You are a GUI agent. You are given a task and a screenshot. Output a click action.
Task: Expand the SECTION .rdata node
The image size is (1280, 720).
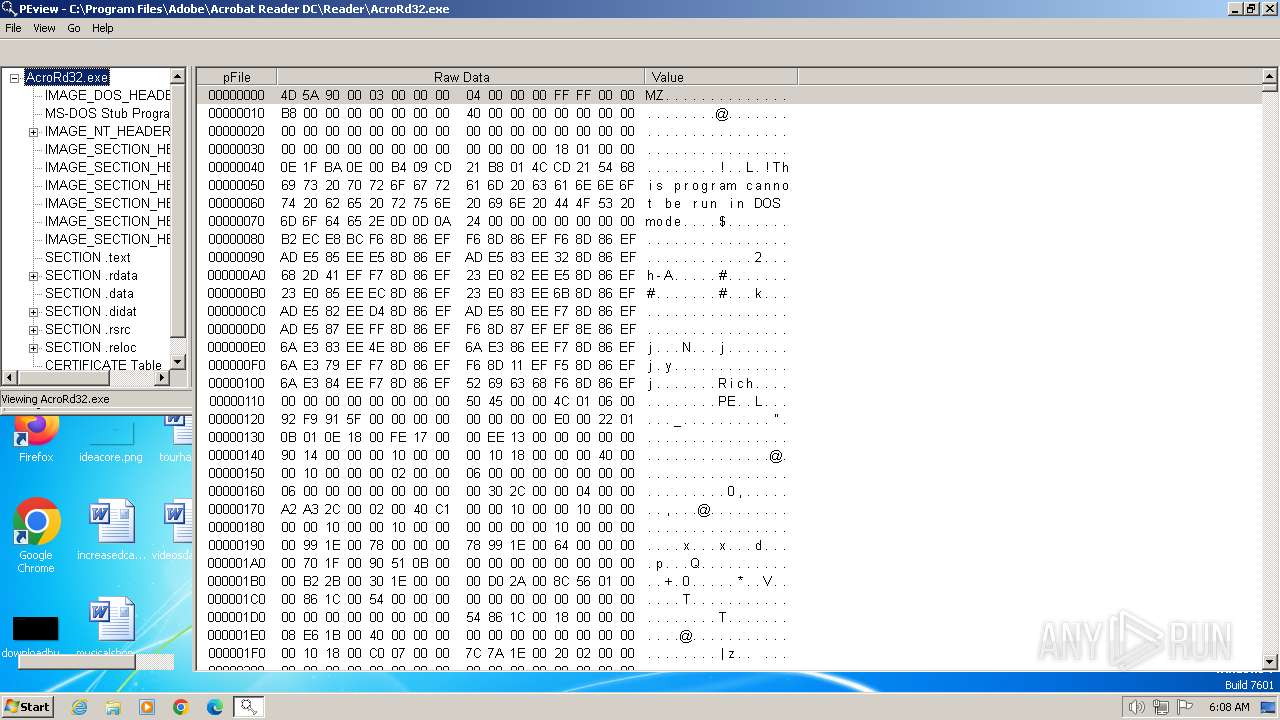[33, 276]
